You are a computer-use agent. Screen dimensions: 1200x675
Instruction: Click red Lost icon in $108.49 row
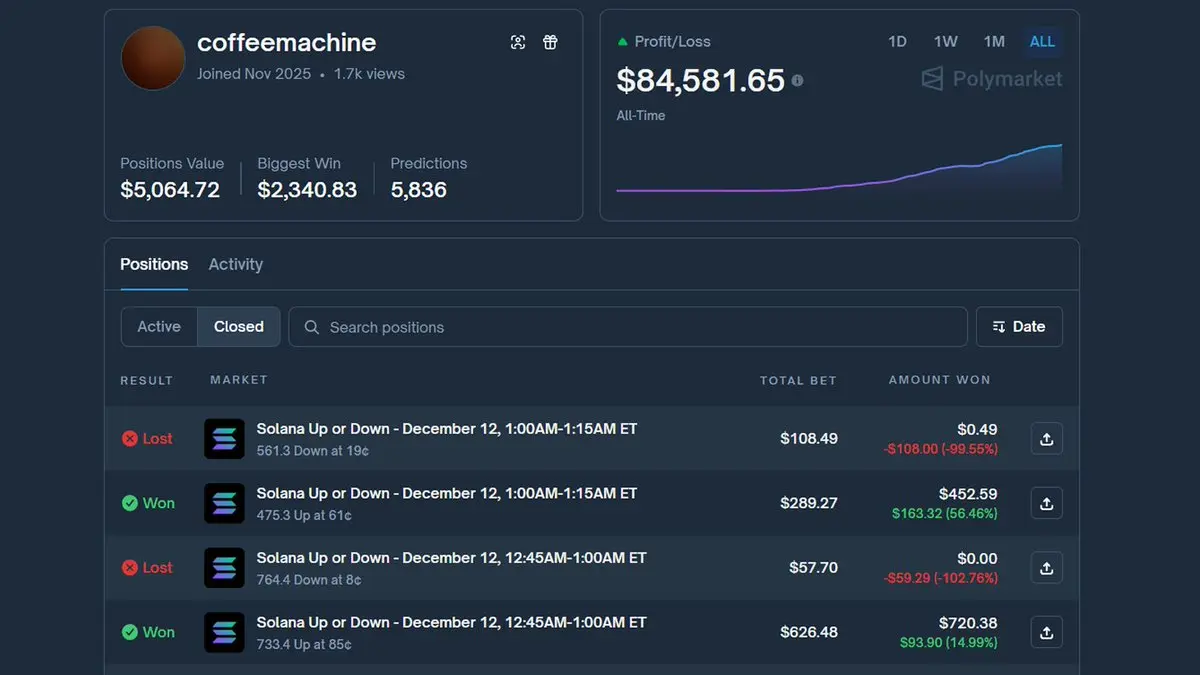click(x=129, y=438)
